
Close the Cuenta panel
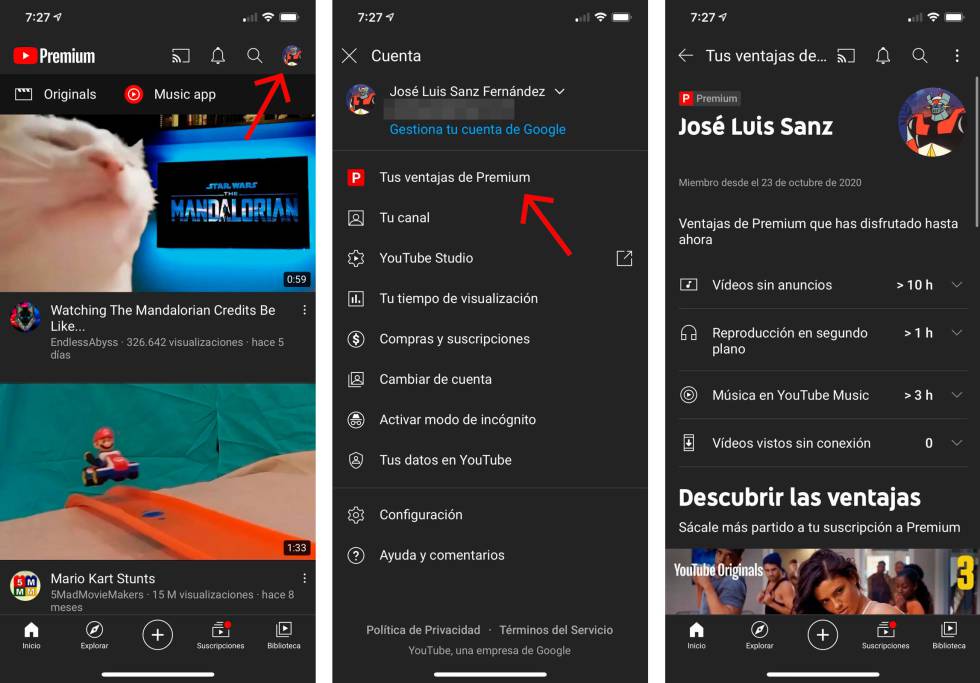pos(349,56)
